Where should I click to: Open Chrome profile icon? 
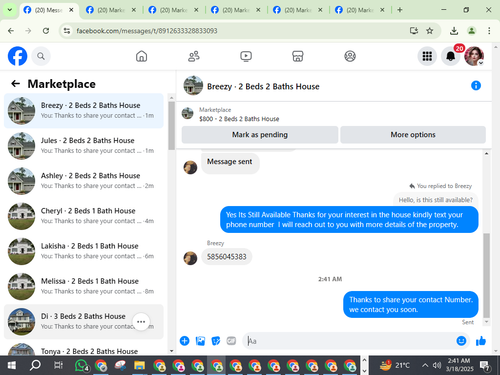(471, 31)
